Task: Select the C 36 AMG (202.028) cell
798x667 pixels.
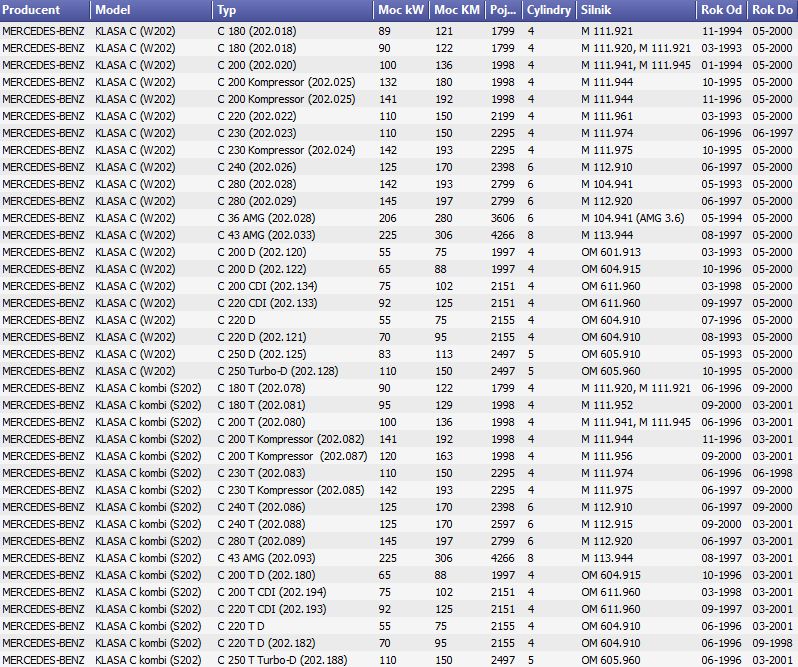Action: pos(266,218)
